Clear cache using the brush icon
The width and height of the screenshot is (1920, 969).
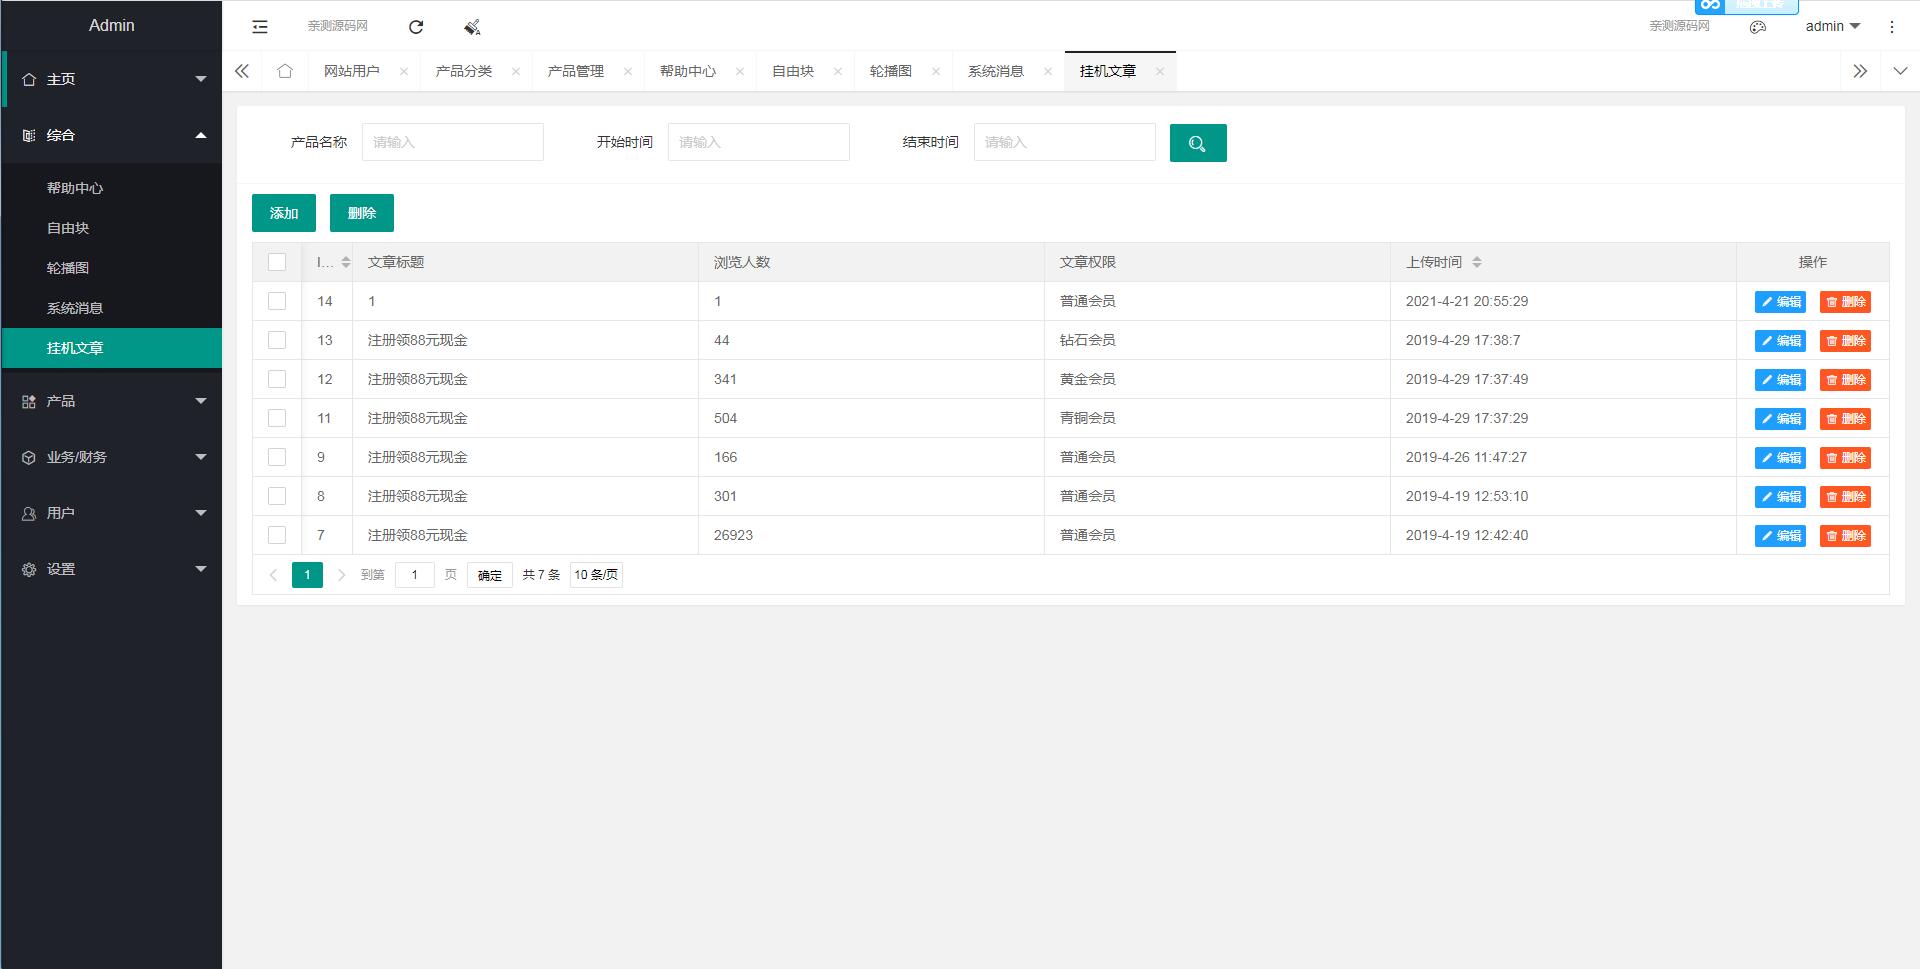471,27
